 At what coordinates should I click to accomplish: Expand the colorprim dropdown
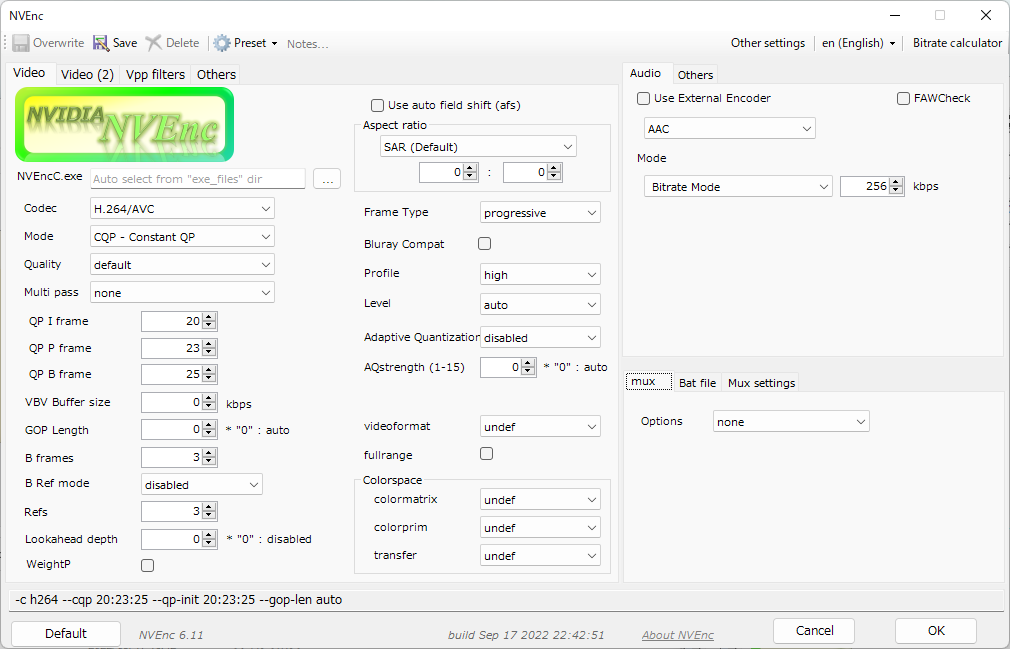click(540, 527)
